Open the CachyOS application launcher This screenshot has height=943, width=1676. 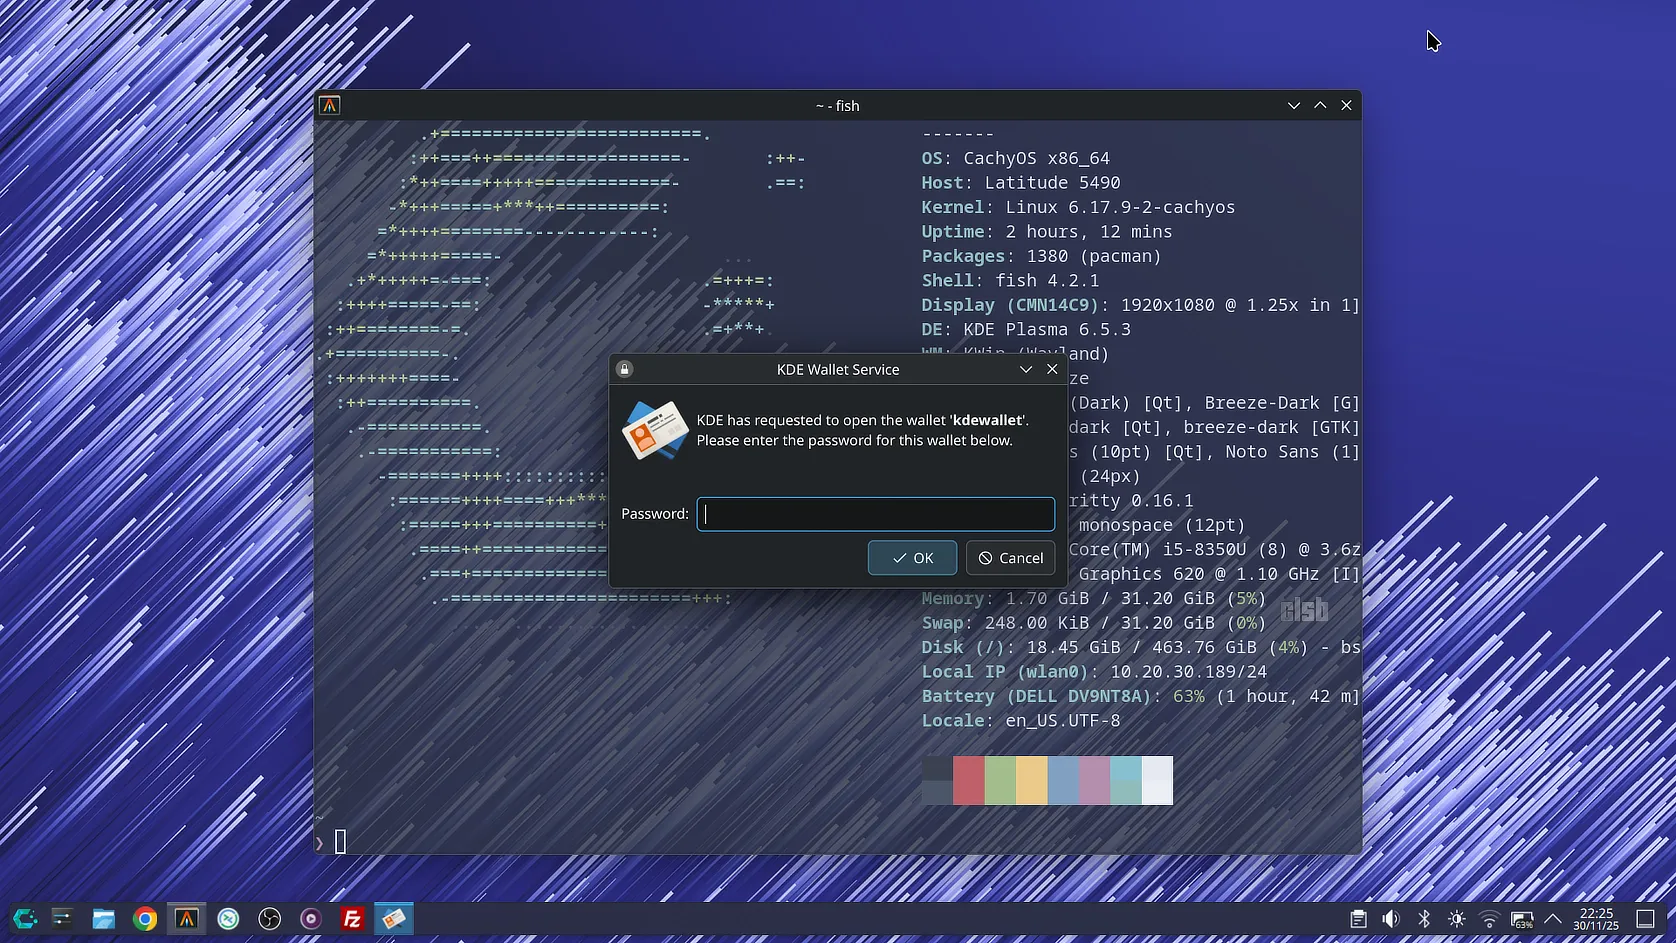pyautogui.click(x=24, y=918)
